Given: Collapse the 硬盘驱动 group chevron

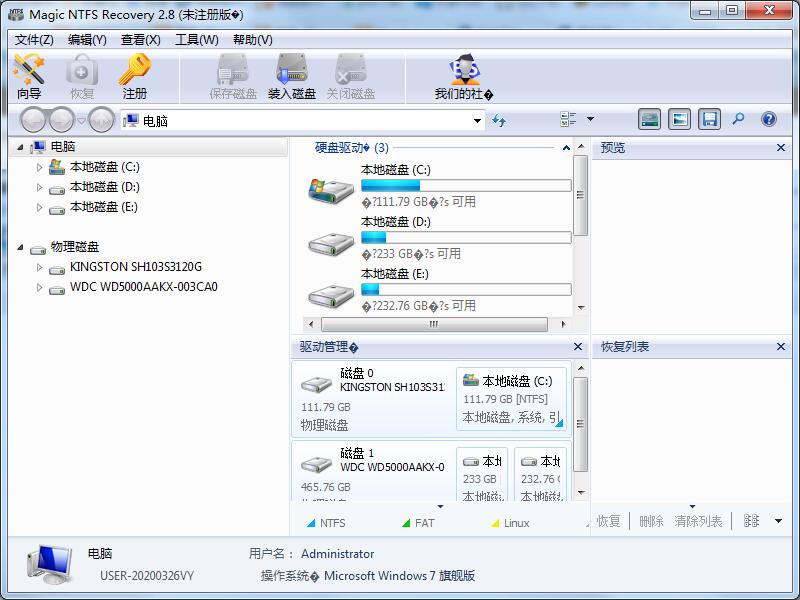Looking at the screenshot, I should [566, 148].
